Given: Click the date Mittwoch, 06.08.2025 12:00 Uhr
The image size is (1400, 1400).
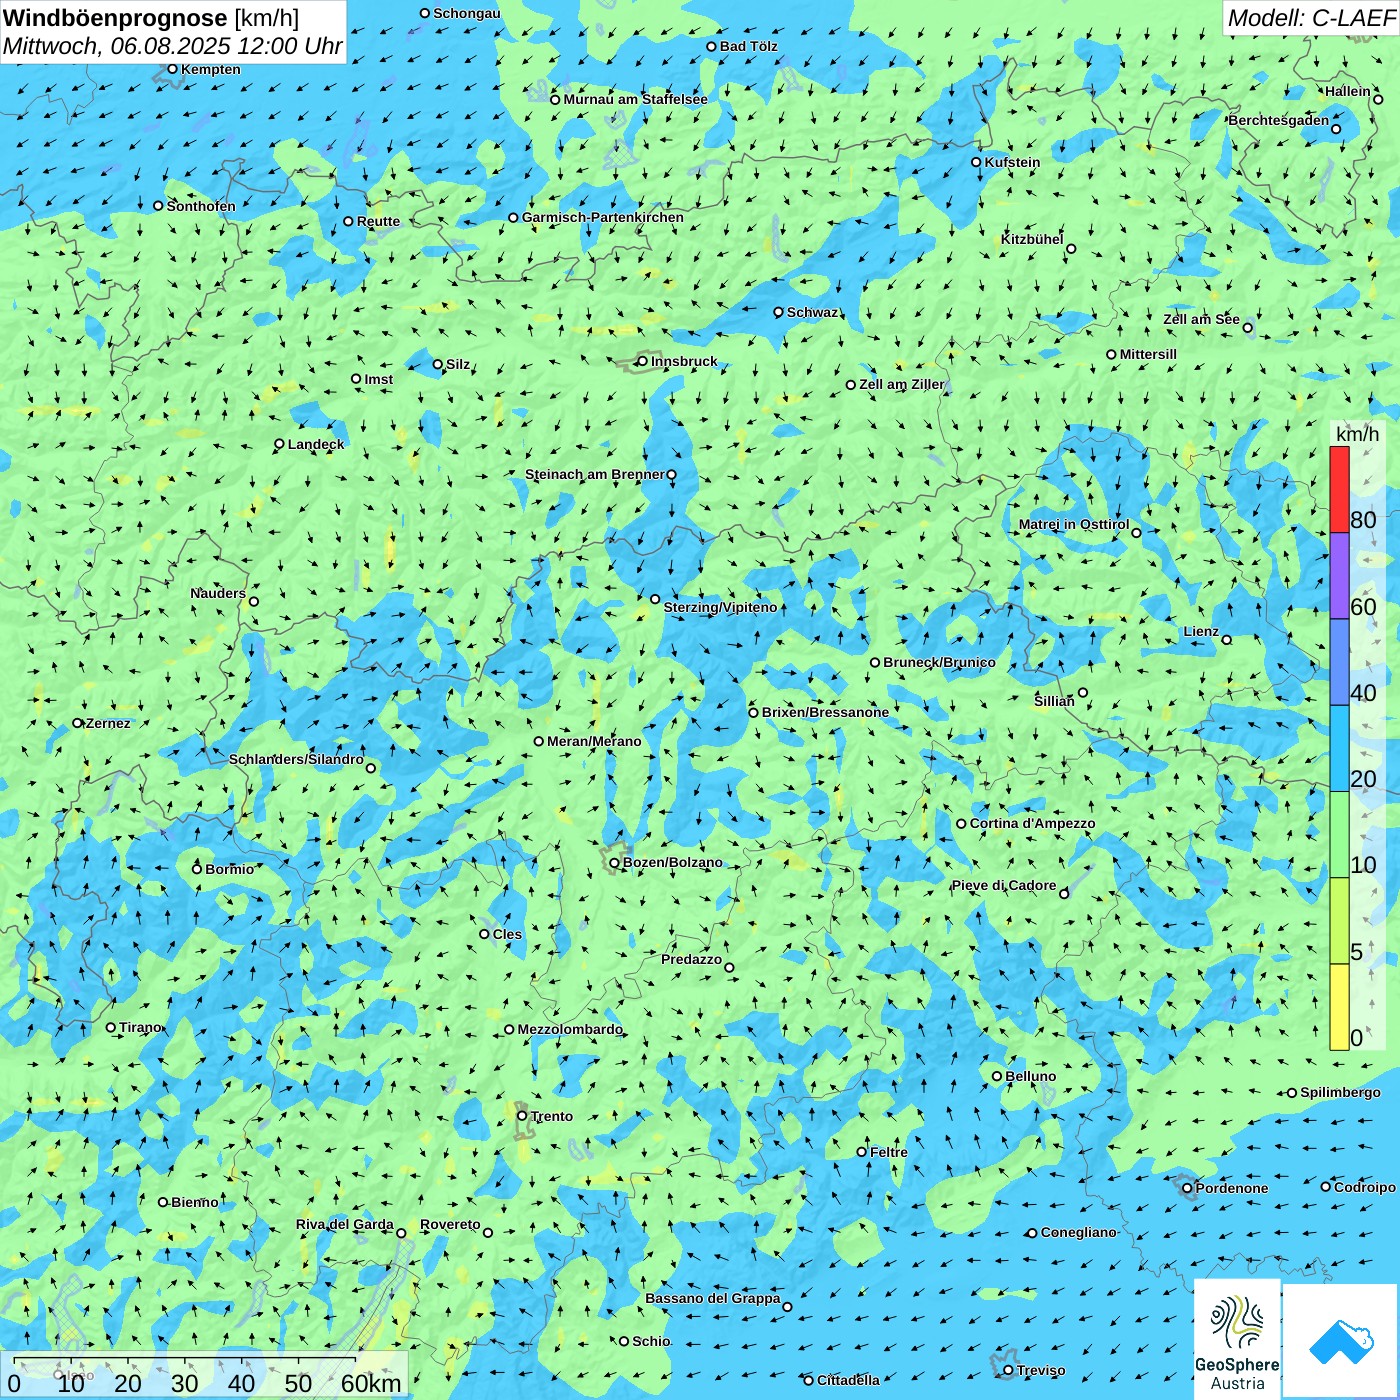Looking at the screenshot, I should (172, 46).
